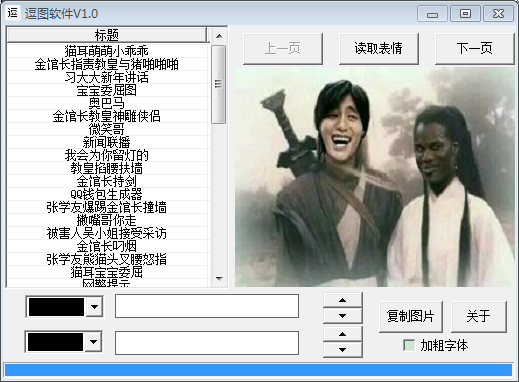Image resolution: width=519 pixels, height=382 pixels.
Task: Copy the image with 复制图片
Action: click(411, 316)
